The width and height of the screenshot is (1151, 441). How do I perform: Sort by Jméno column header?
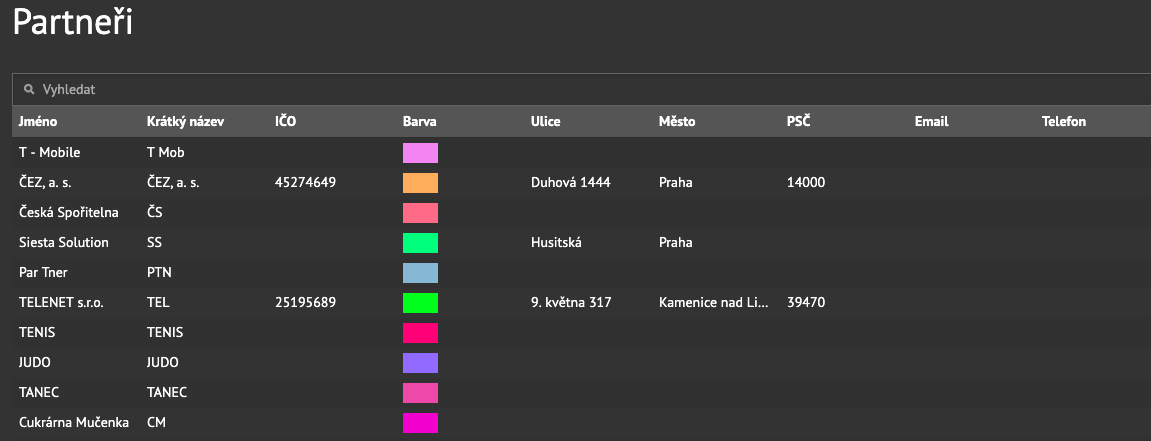[38, 122]
